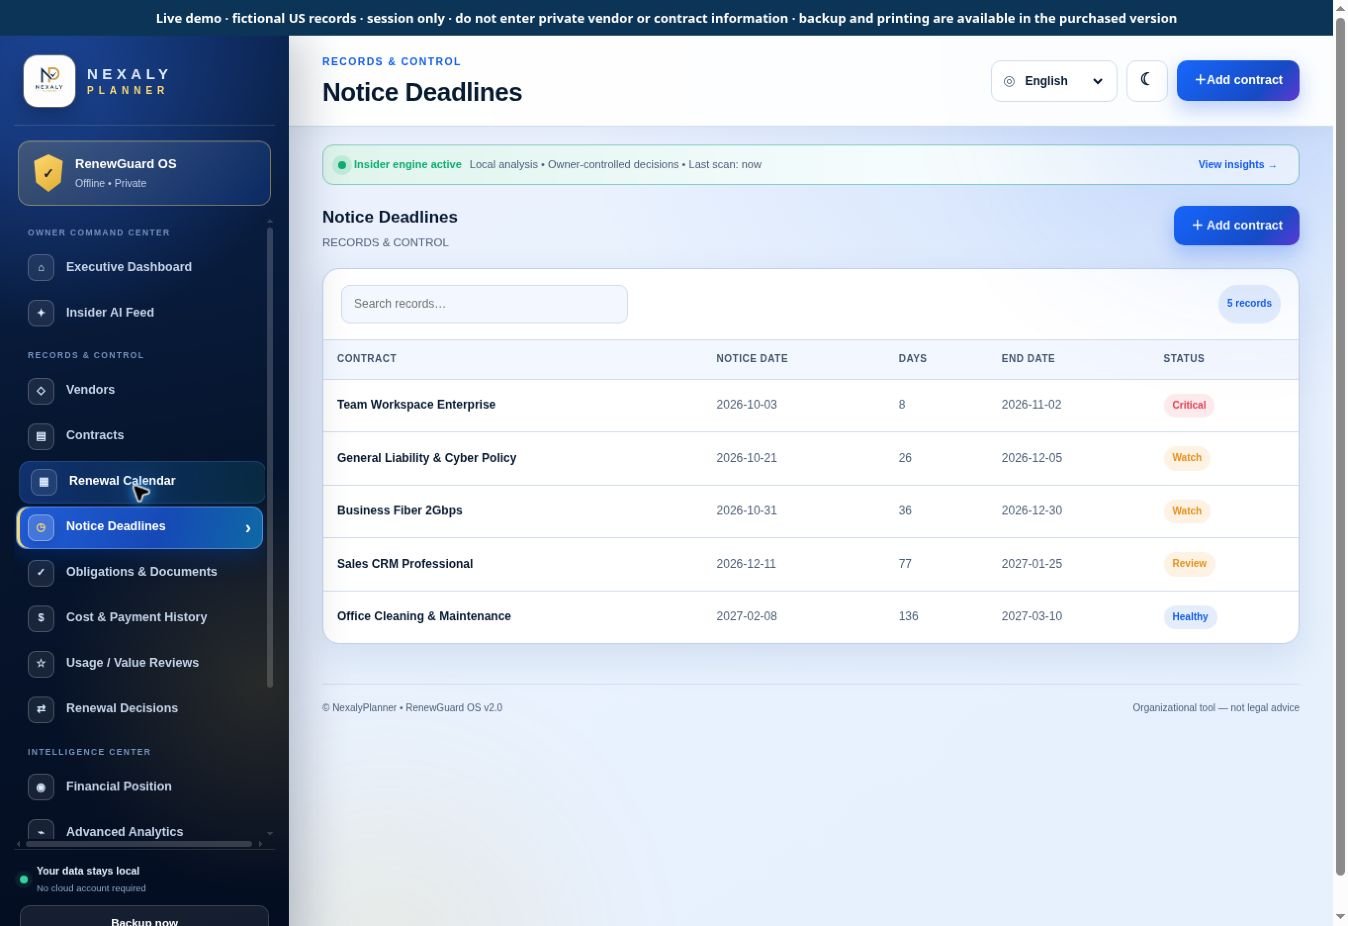The width and height of the screenshot is (1348, 926).
Task: Click the Advanced Analytics icon
Action: coord(41,831)
